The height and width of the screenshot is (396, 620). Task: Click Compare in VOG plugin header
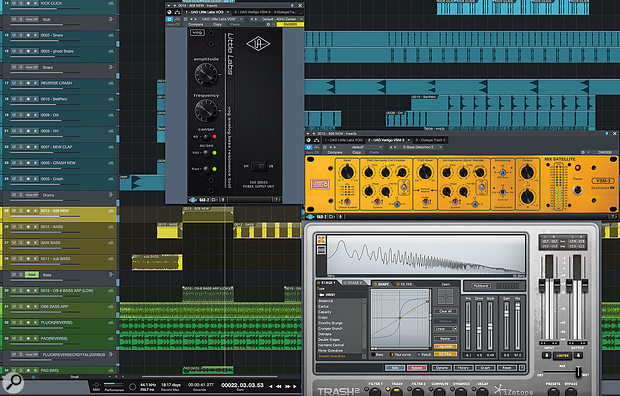[x=195, y=25]
